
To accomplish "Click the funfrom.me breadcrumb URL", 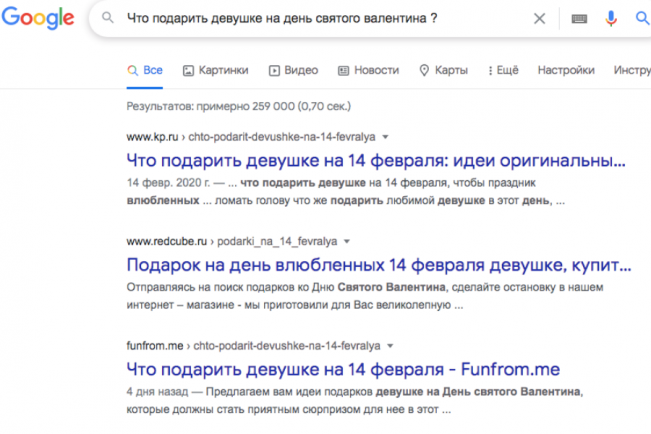I will coord(253,346).
